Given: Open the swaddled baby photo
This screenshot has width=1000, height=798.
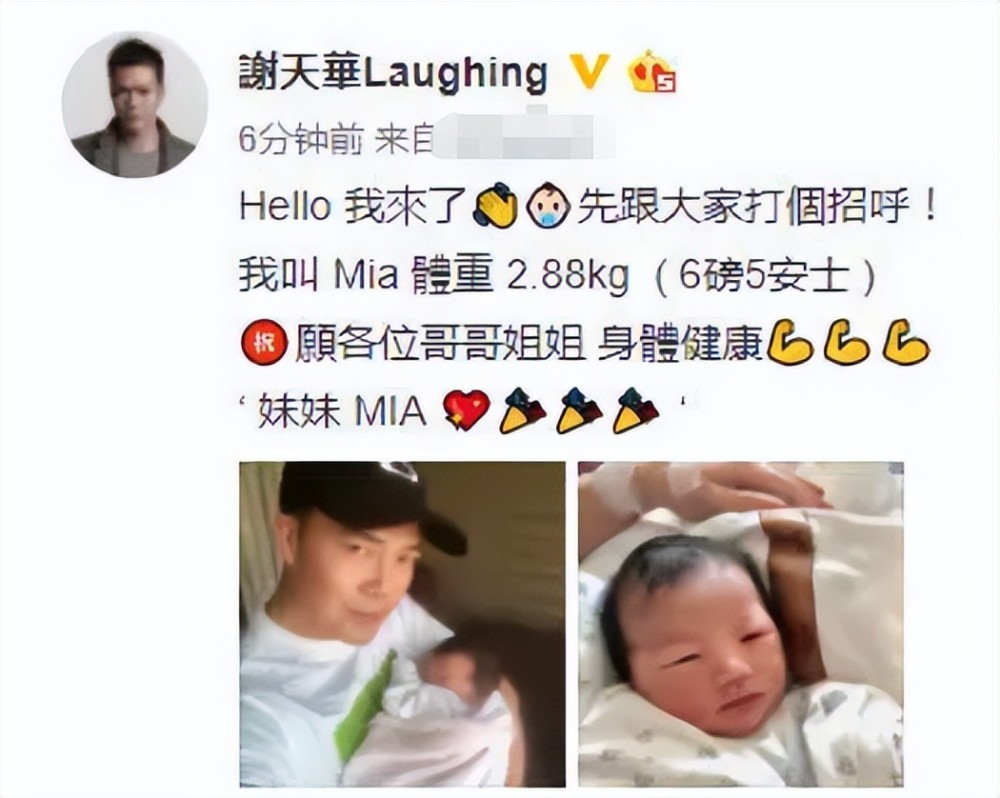Looking at the screenshot, I should [741, 624].
